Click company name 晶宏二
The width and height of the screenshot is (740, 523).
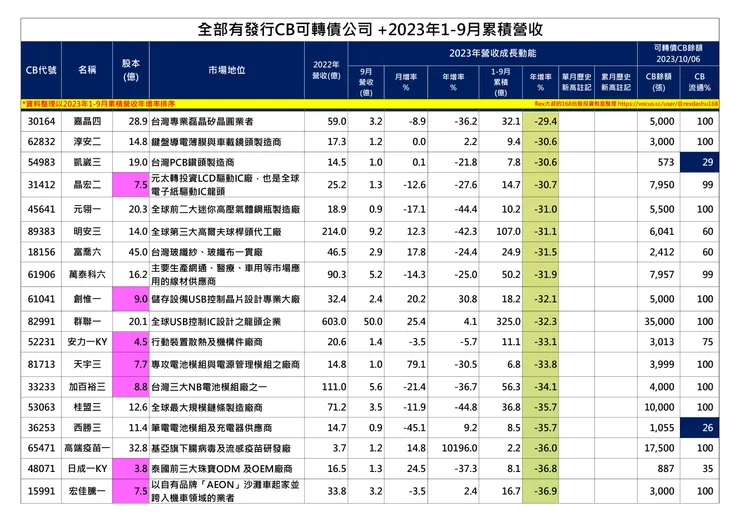point(87,185)
